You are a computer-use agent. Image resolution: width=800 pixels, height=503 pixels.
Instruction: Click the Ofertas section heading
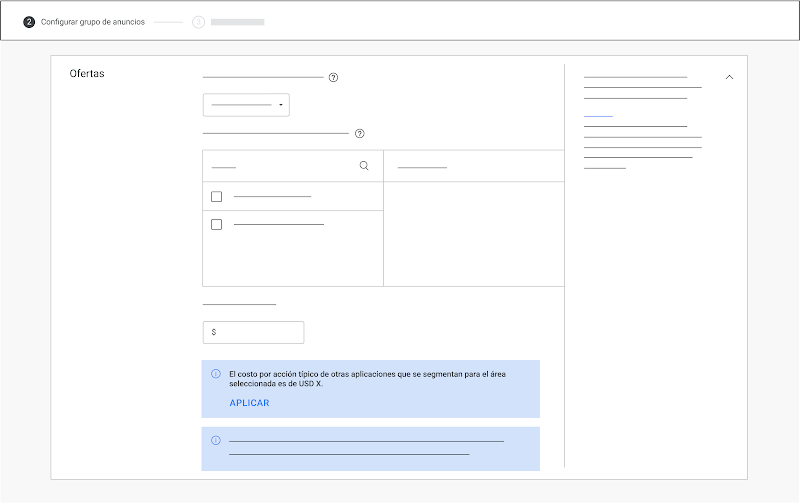click(x=87, y=73)
